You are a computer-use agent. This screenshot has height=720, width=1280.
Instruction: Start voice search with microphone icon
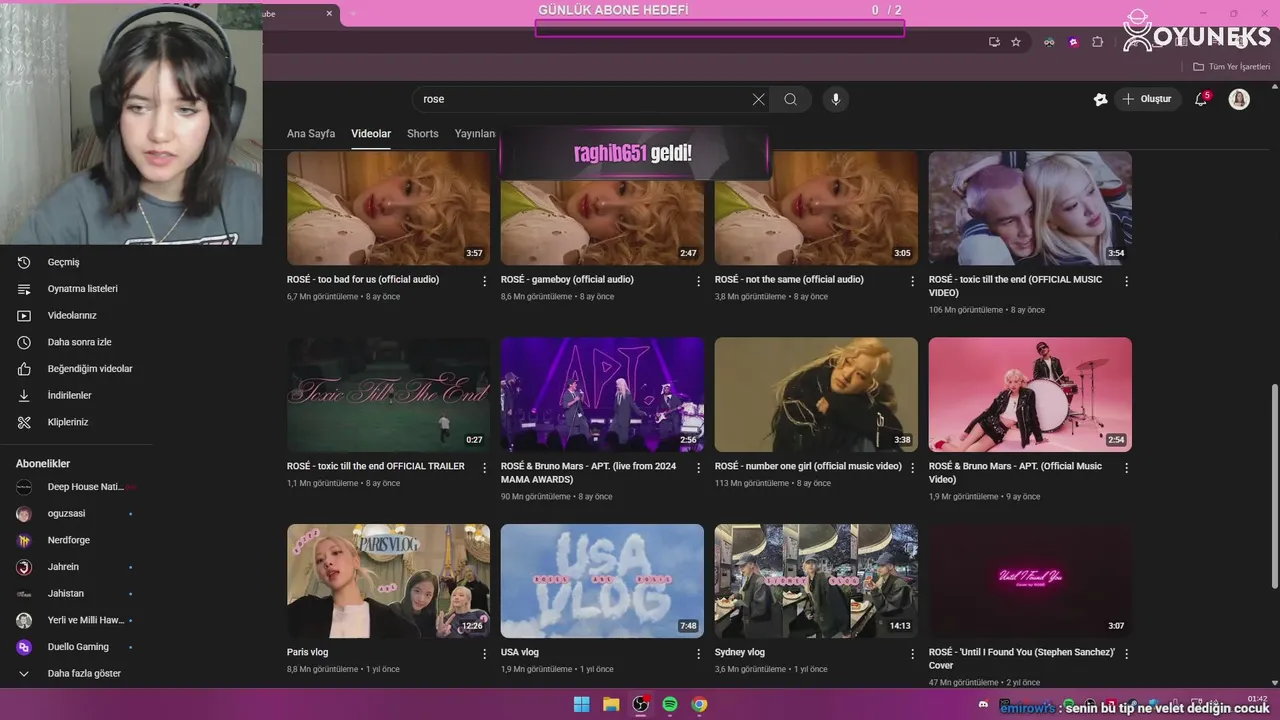pos(836,99)
